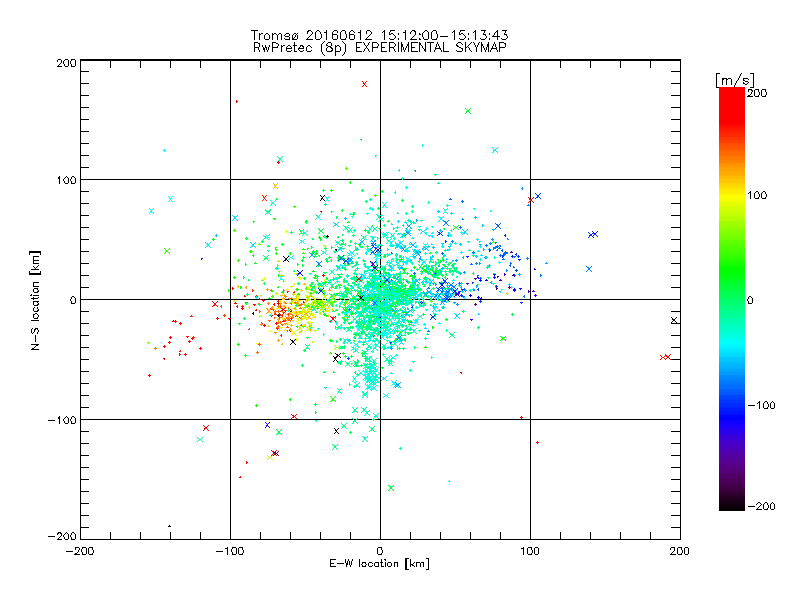The width and height of the screenshot is (800, 600).
Task: Click the x-axis tick label -100
Action: coord(230,551)
